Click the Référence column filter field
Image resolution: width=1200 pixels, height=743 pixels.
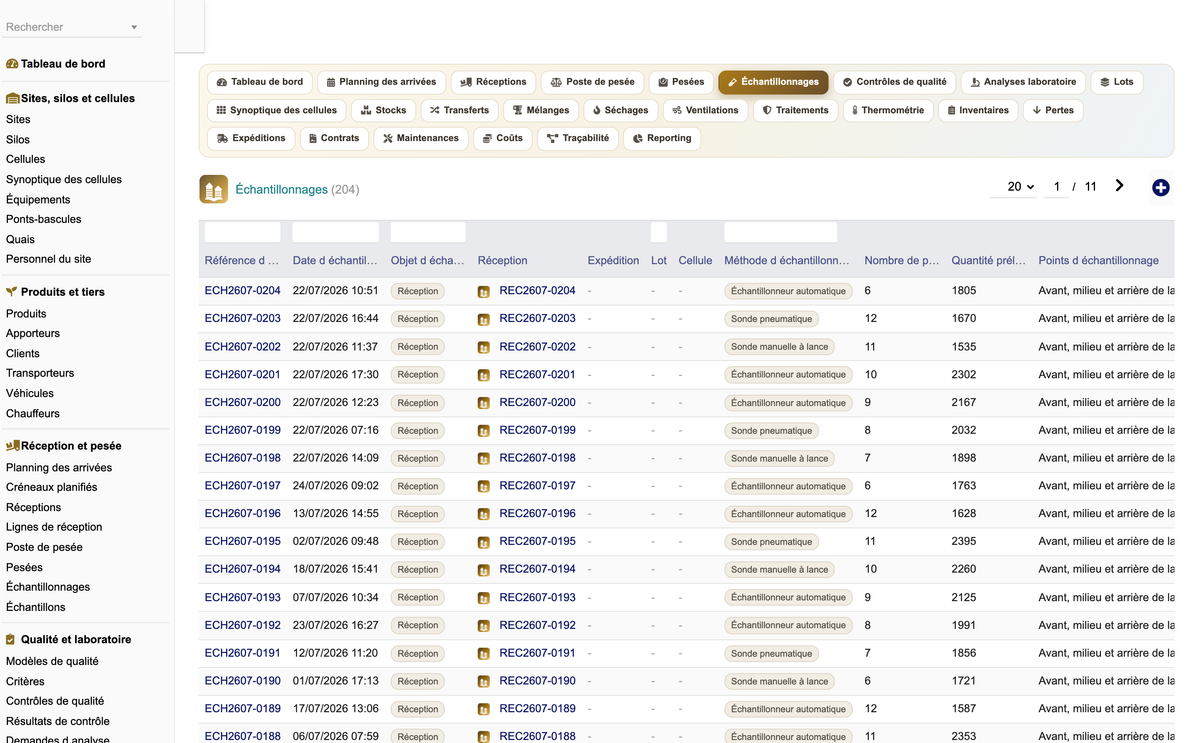click(x=243, y=232)
